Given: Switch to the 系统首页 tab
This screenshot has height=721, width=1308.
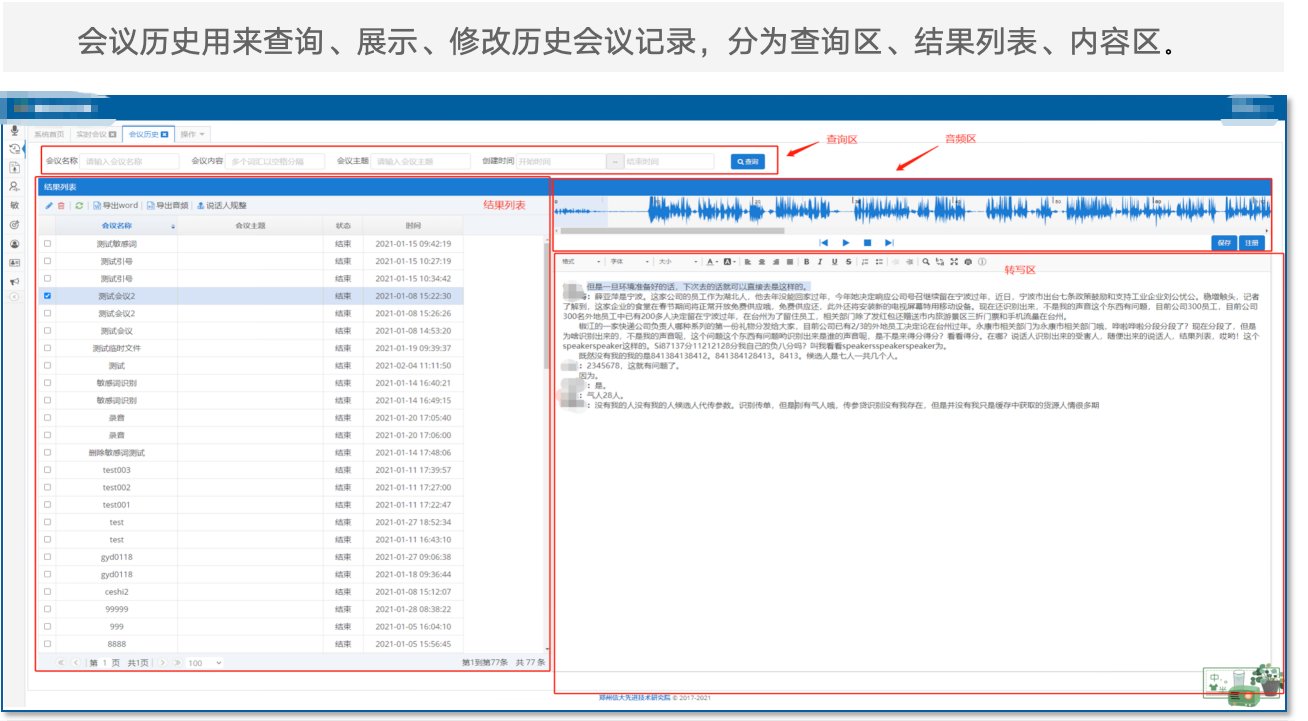Looking at the screenshot, I should click(49, 133).
